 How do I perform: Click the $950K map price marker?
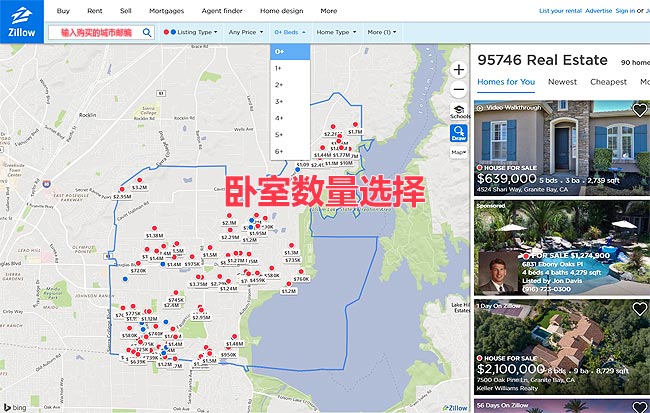point(228,355)
